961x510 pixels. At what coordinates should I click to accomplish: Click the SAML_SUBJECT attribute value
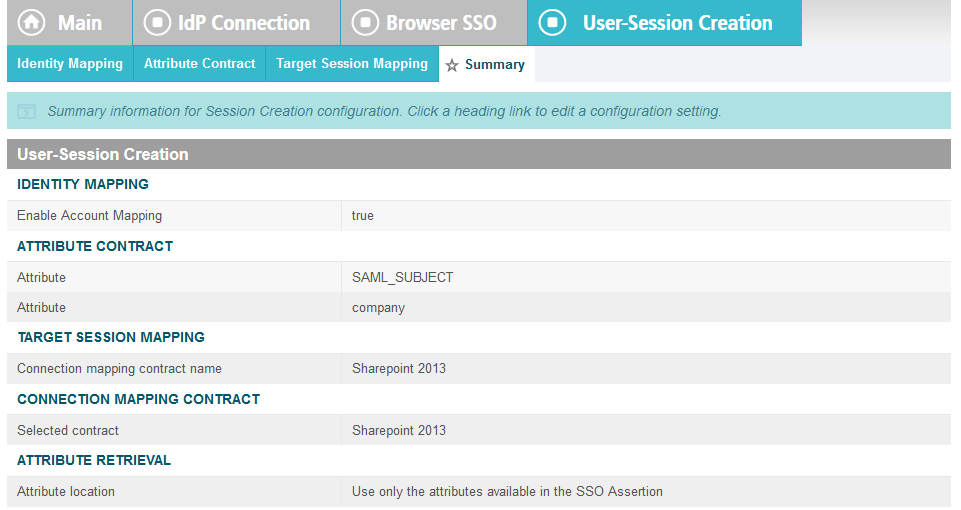(402, 277)
